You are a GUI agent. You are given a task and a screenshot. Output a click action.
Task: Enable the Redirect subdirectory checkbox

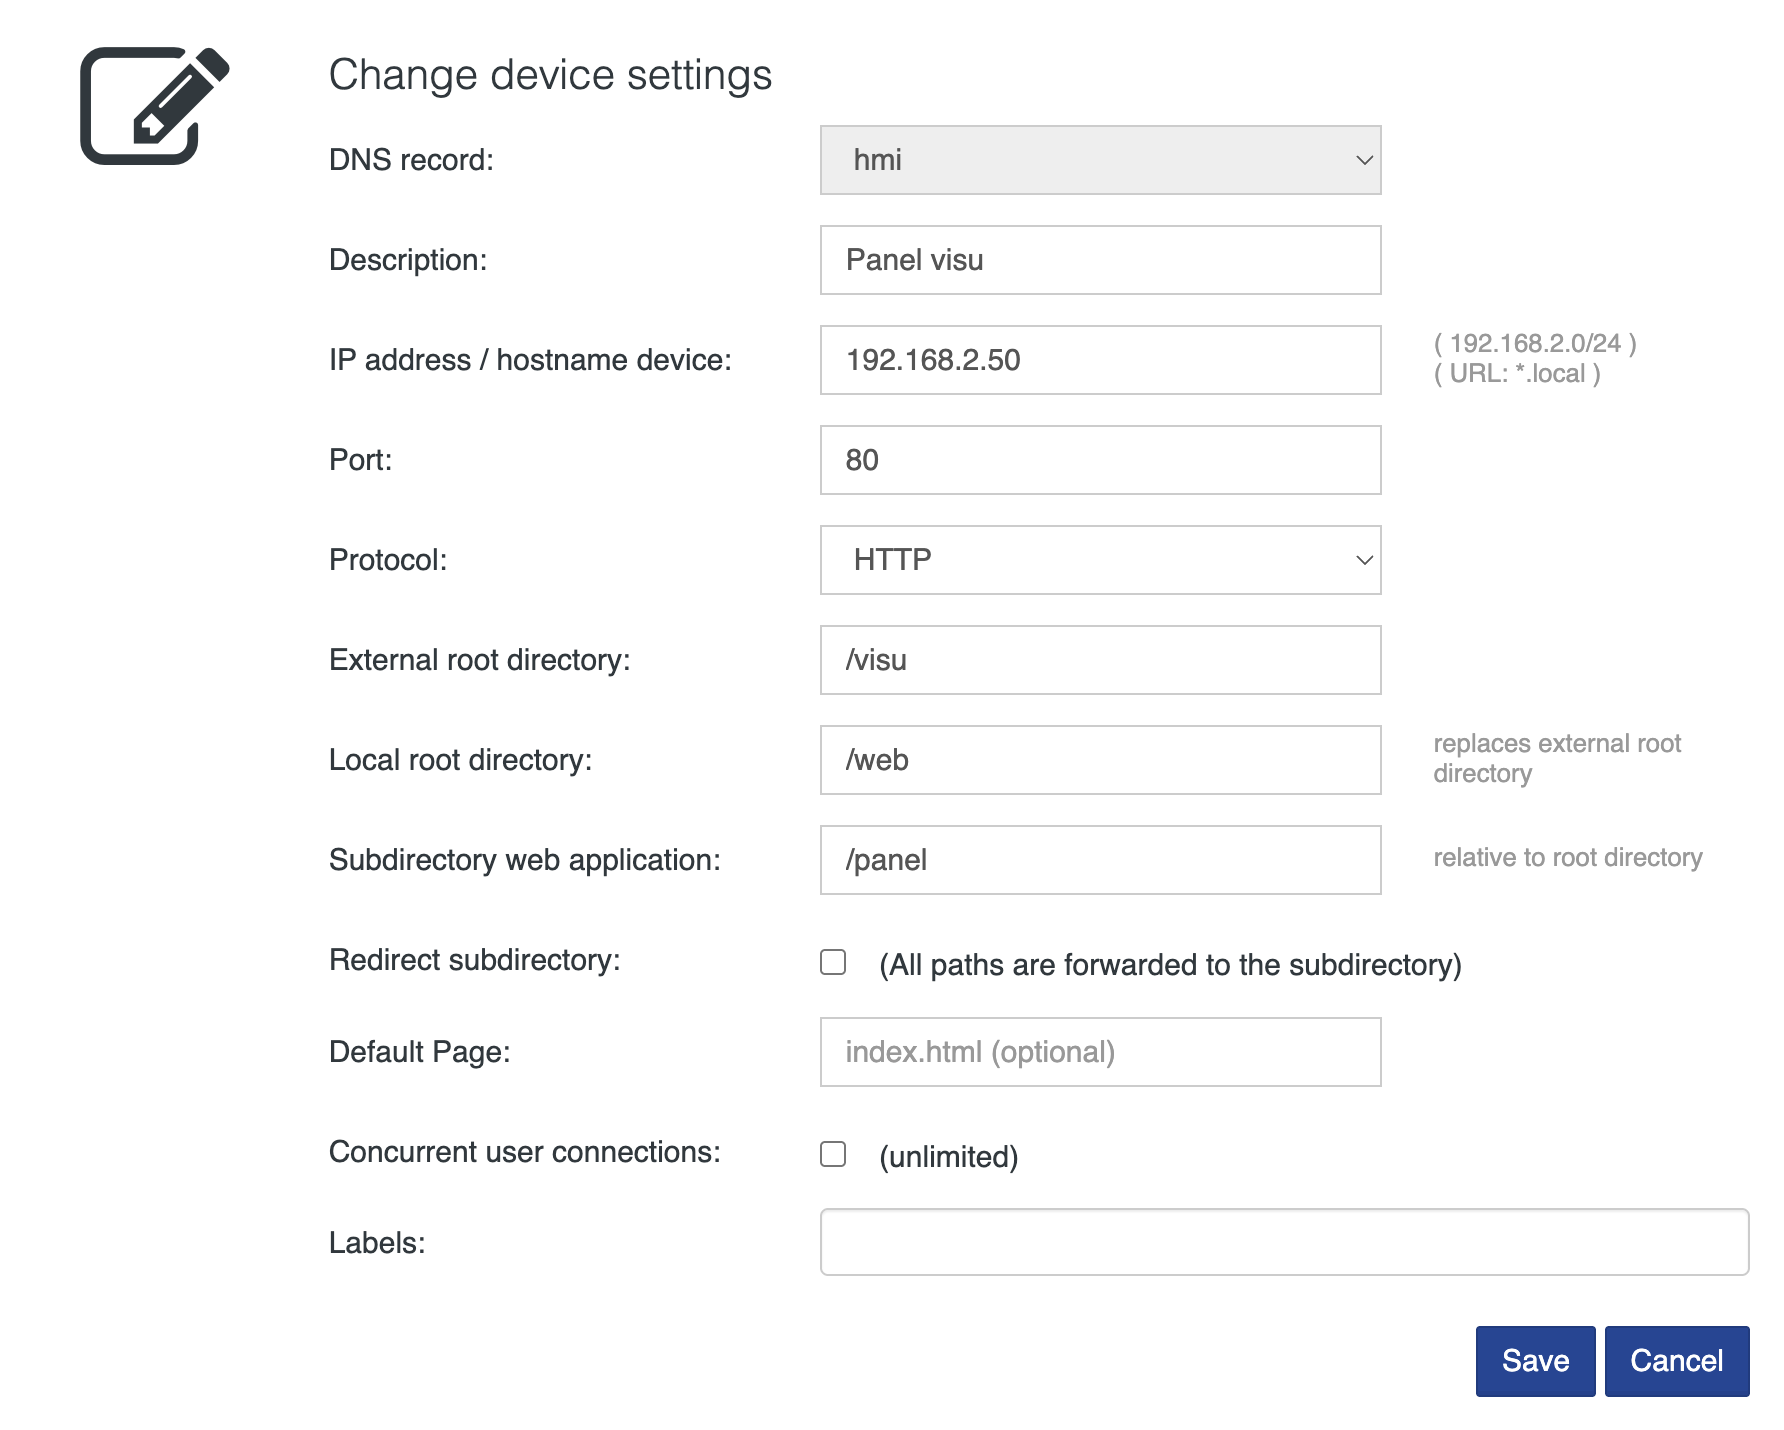coord(832,960)
